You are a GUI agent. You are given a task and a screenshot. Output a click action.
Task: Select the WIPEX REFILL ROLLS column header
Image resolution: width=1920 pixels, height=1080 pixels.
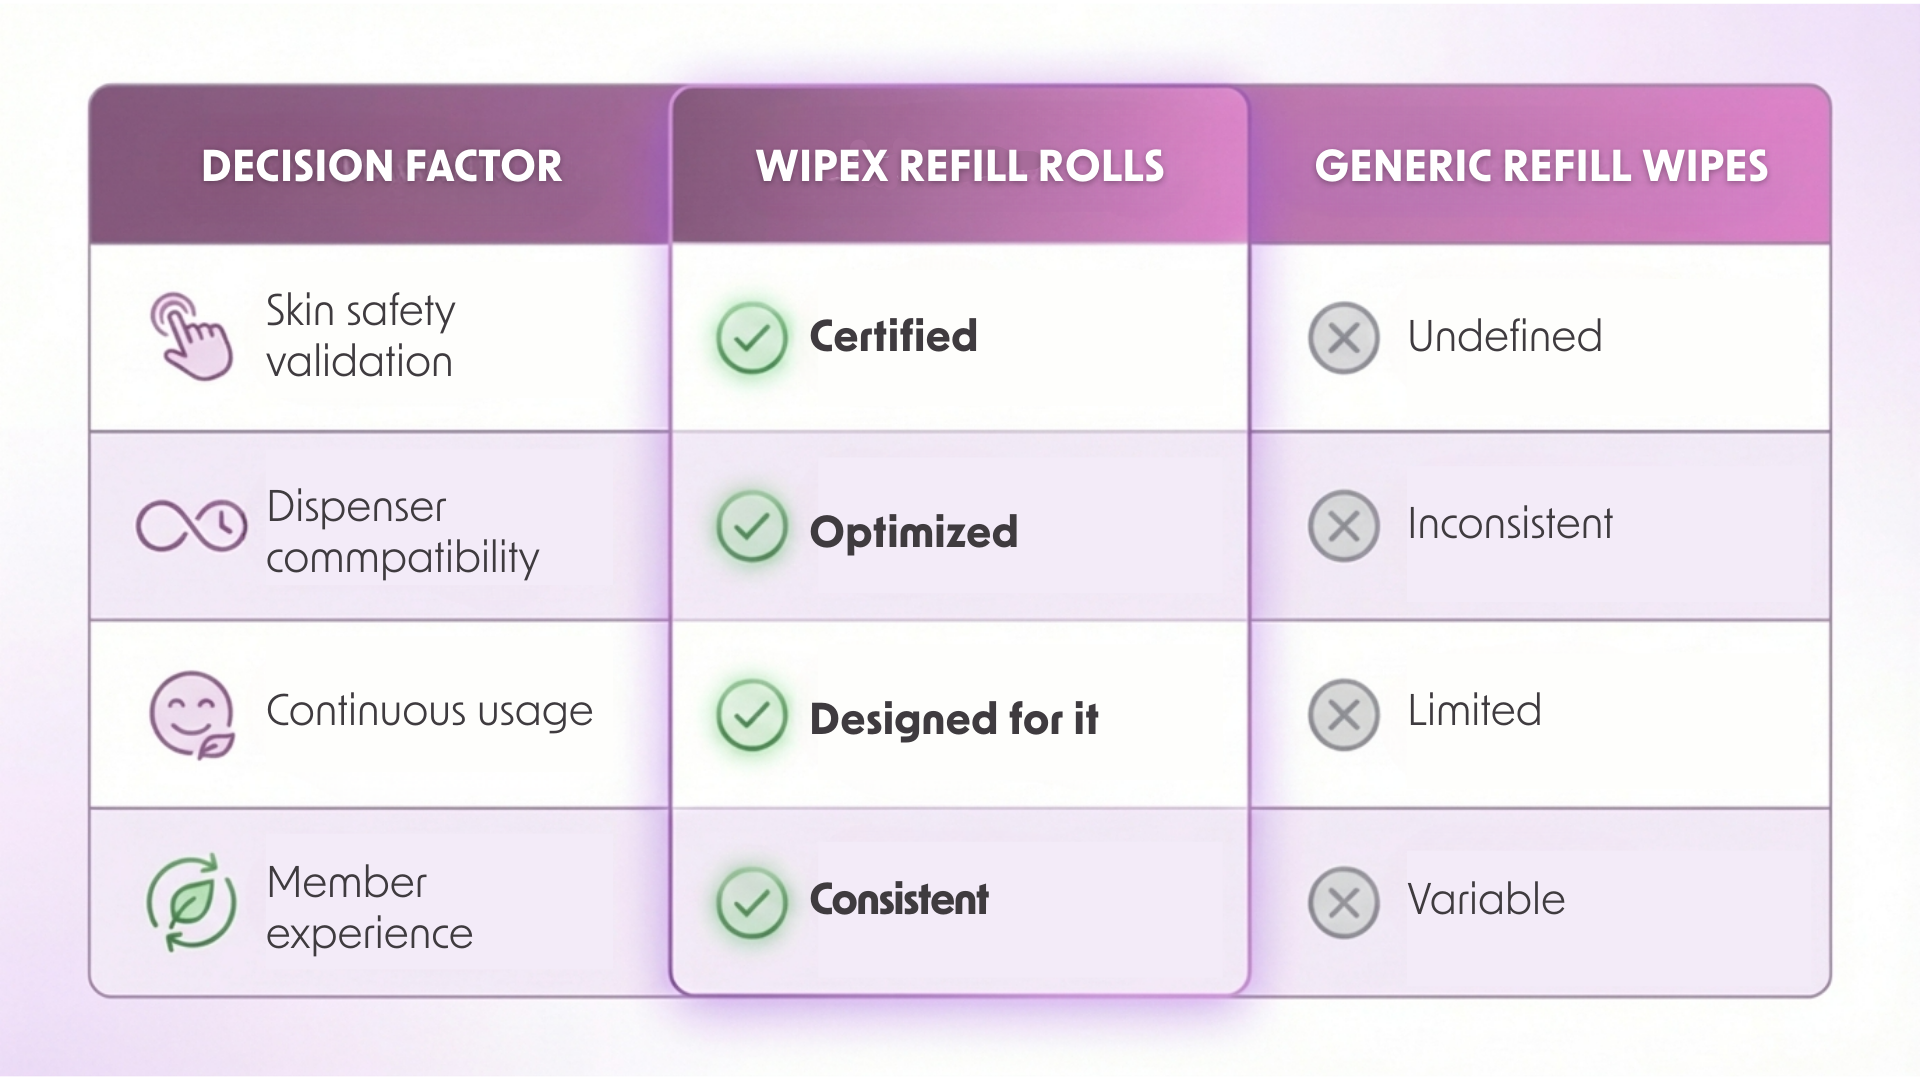[x=960, y=166]
